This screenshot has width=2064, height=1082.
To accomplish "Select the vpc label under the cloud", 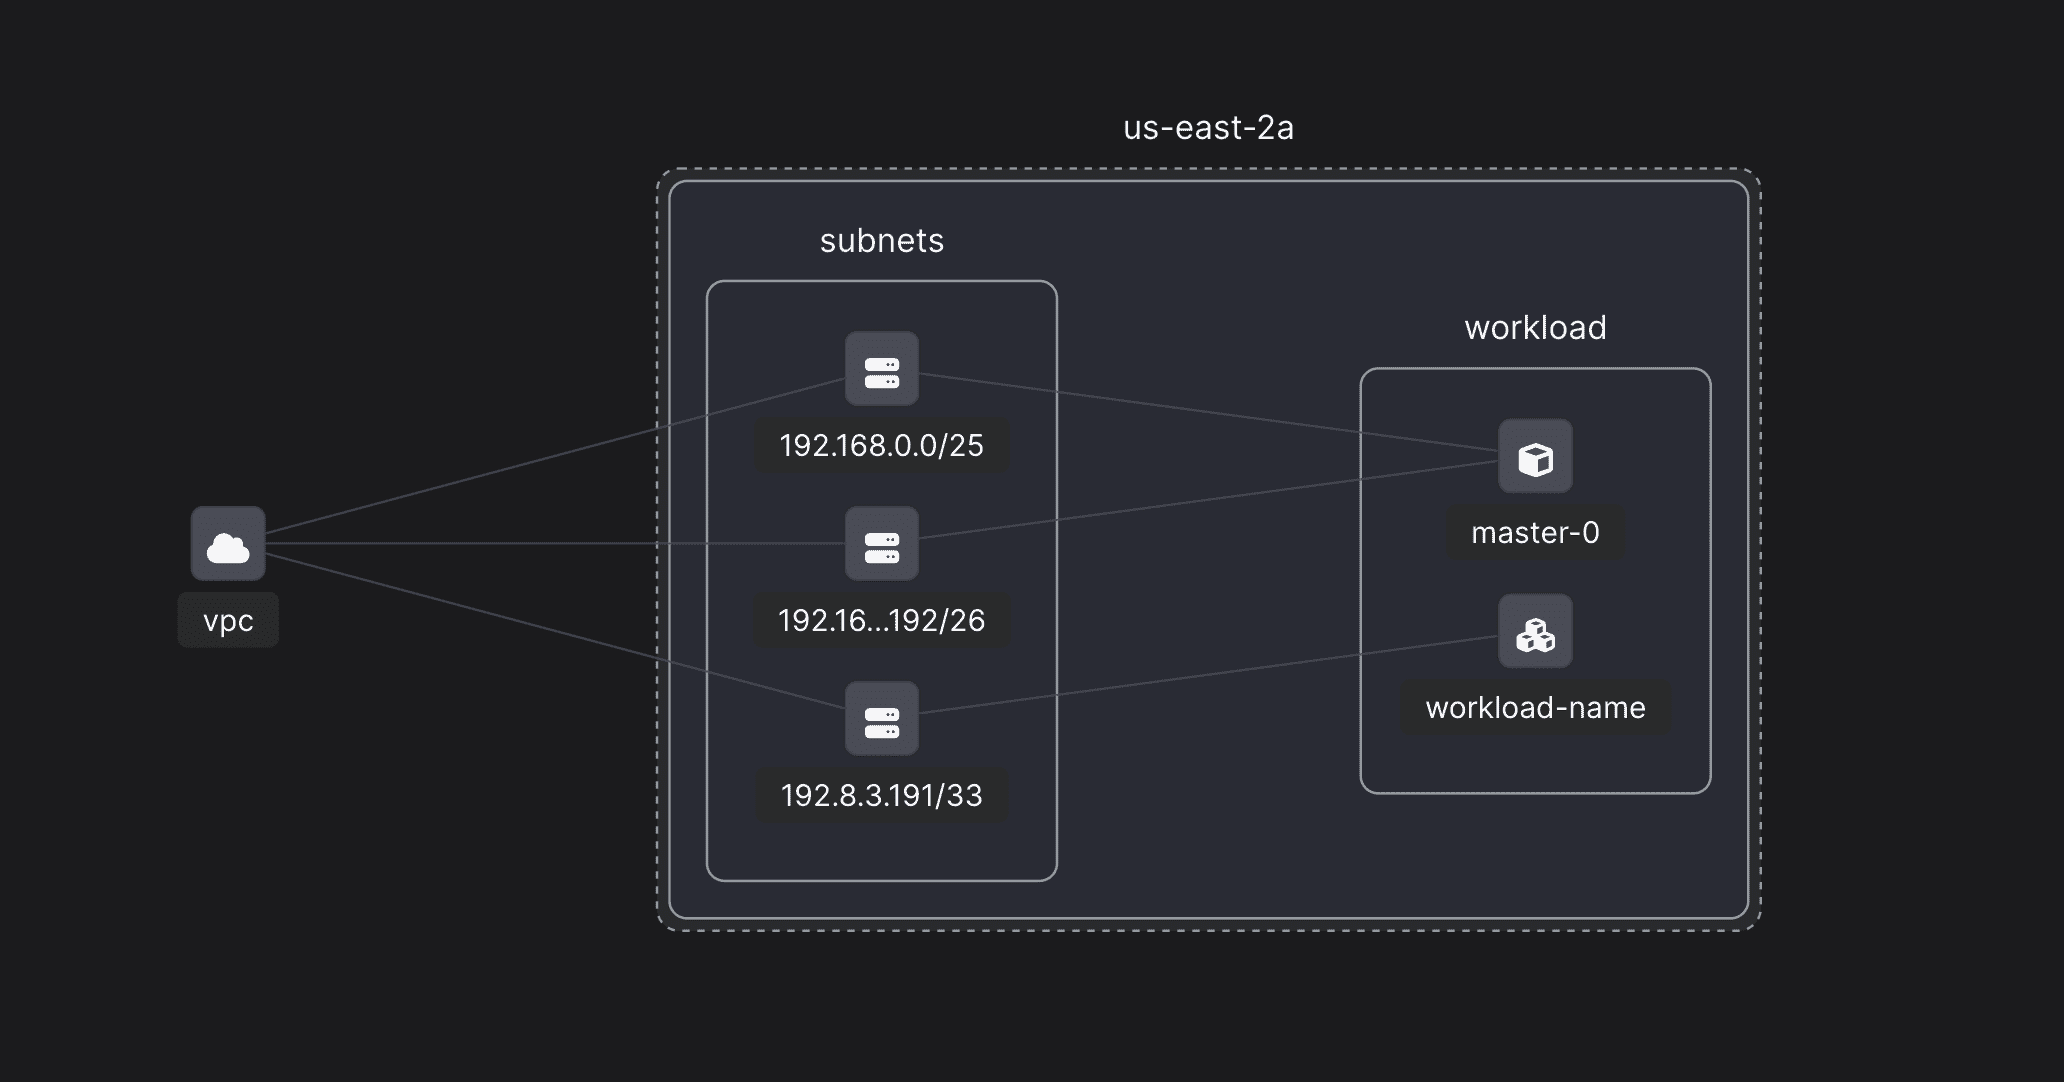I will 228,620.
